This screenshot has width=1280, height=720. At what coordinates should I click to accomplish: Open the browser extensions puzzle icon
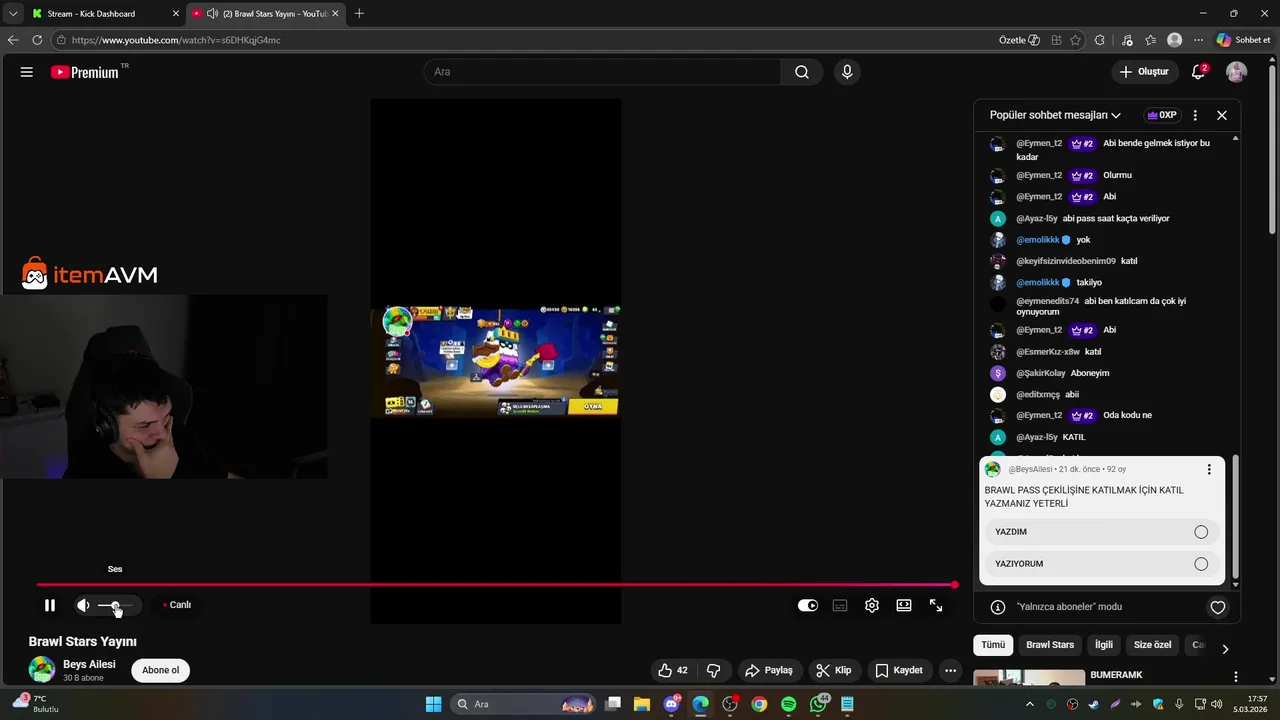[1100, 40]
